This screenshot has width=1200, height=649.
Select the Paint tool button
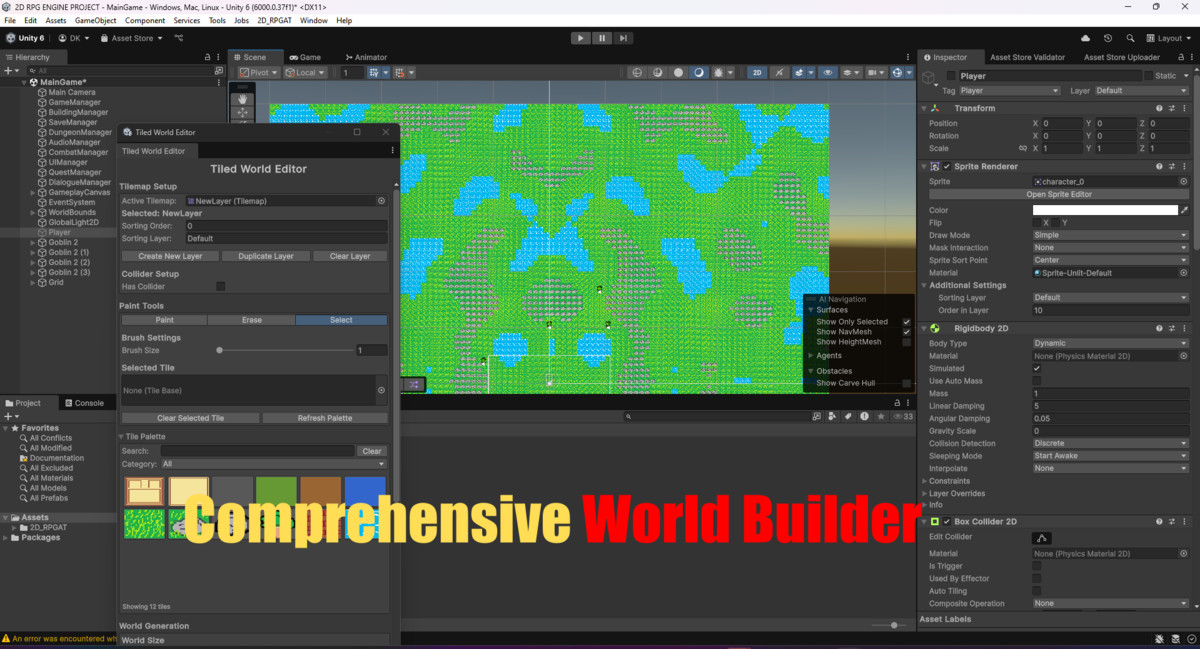(x=164, y=320)
